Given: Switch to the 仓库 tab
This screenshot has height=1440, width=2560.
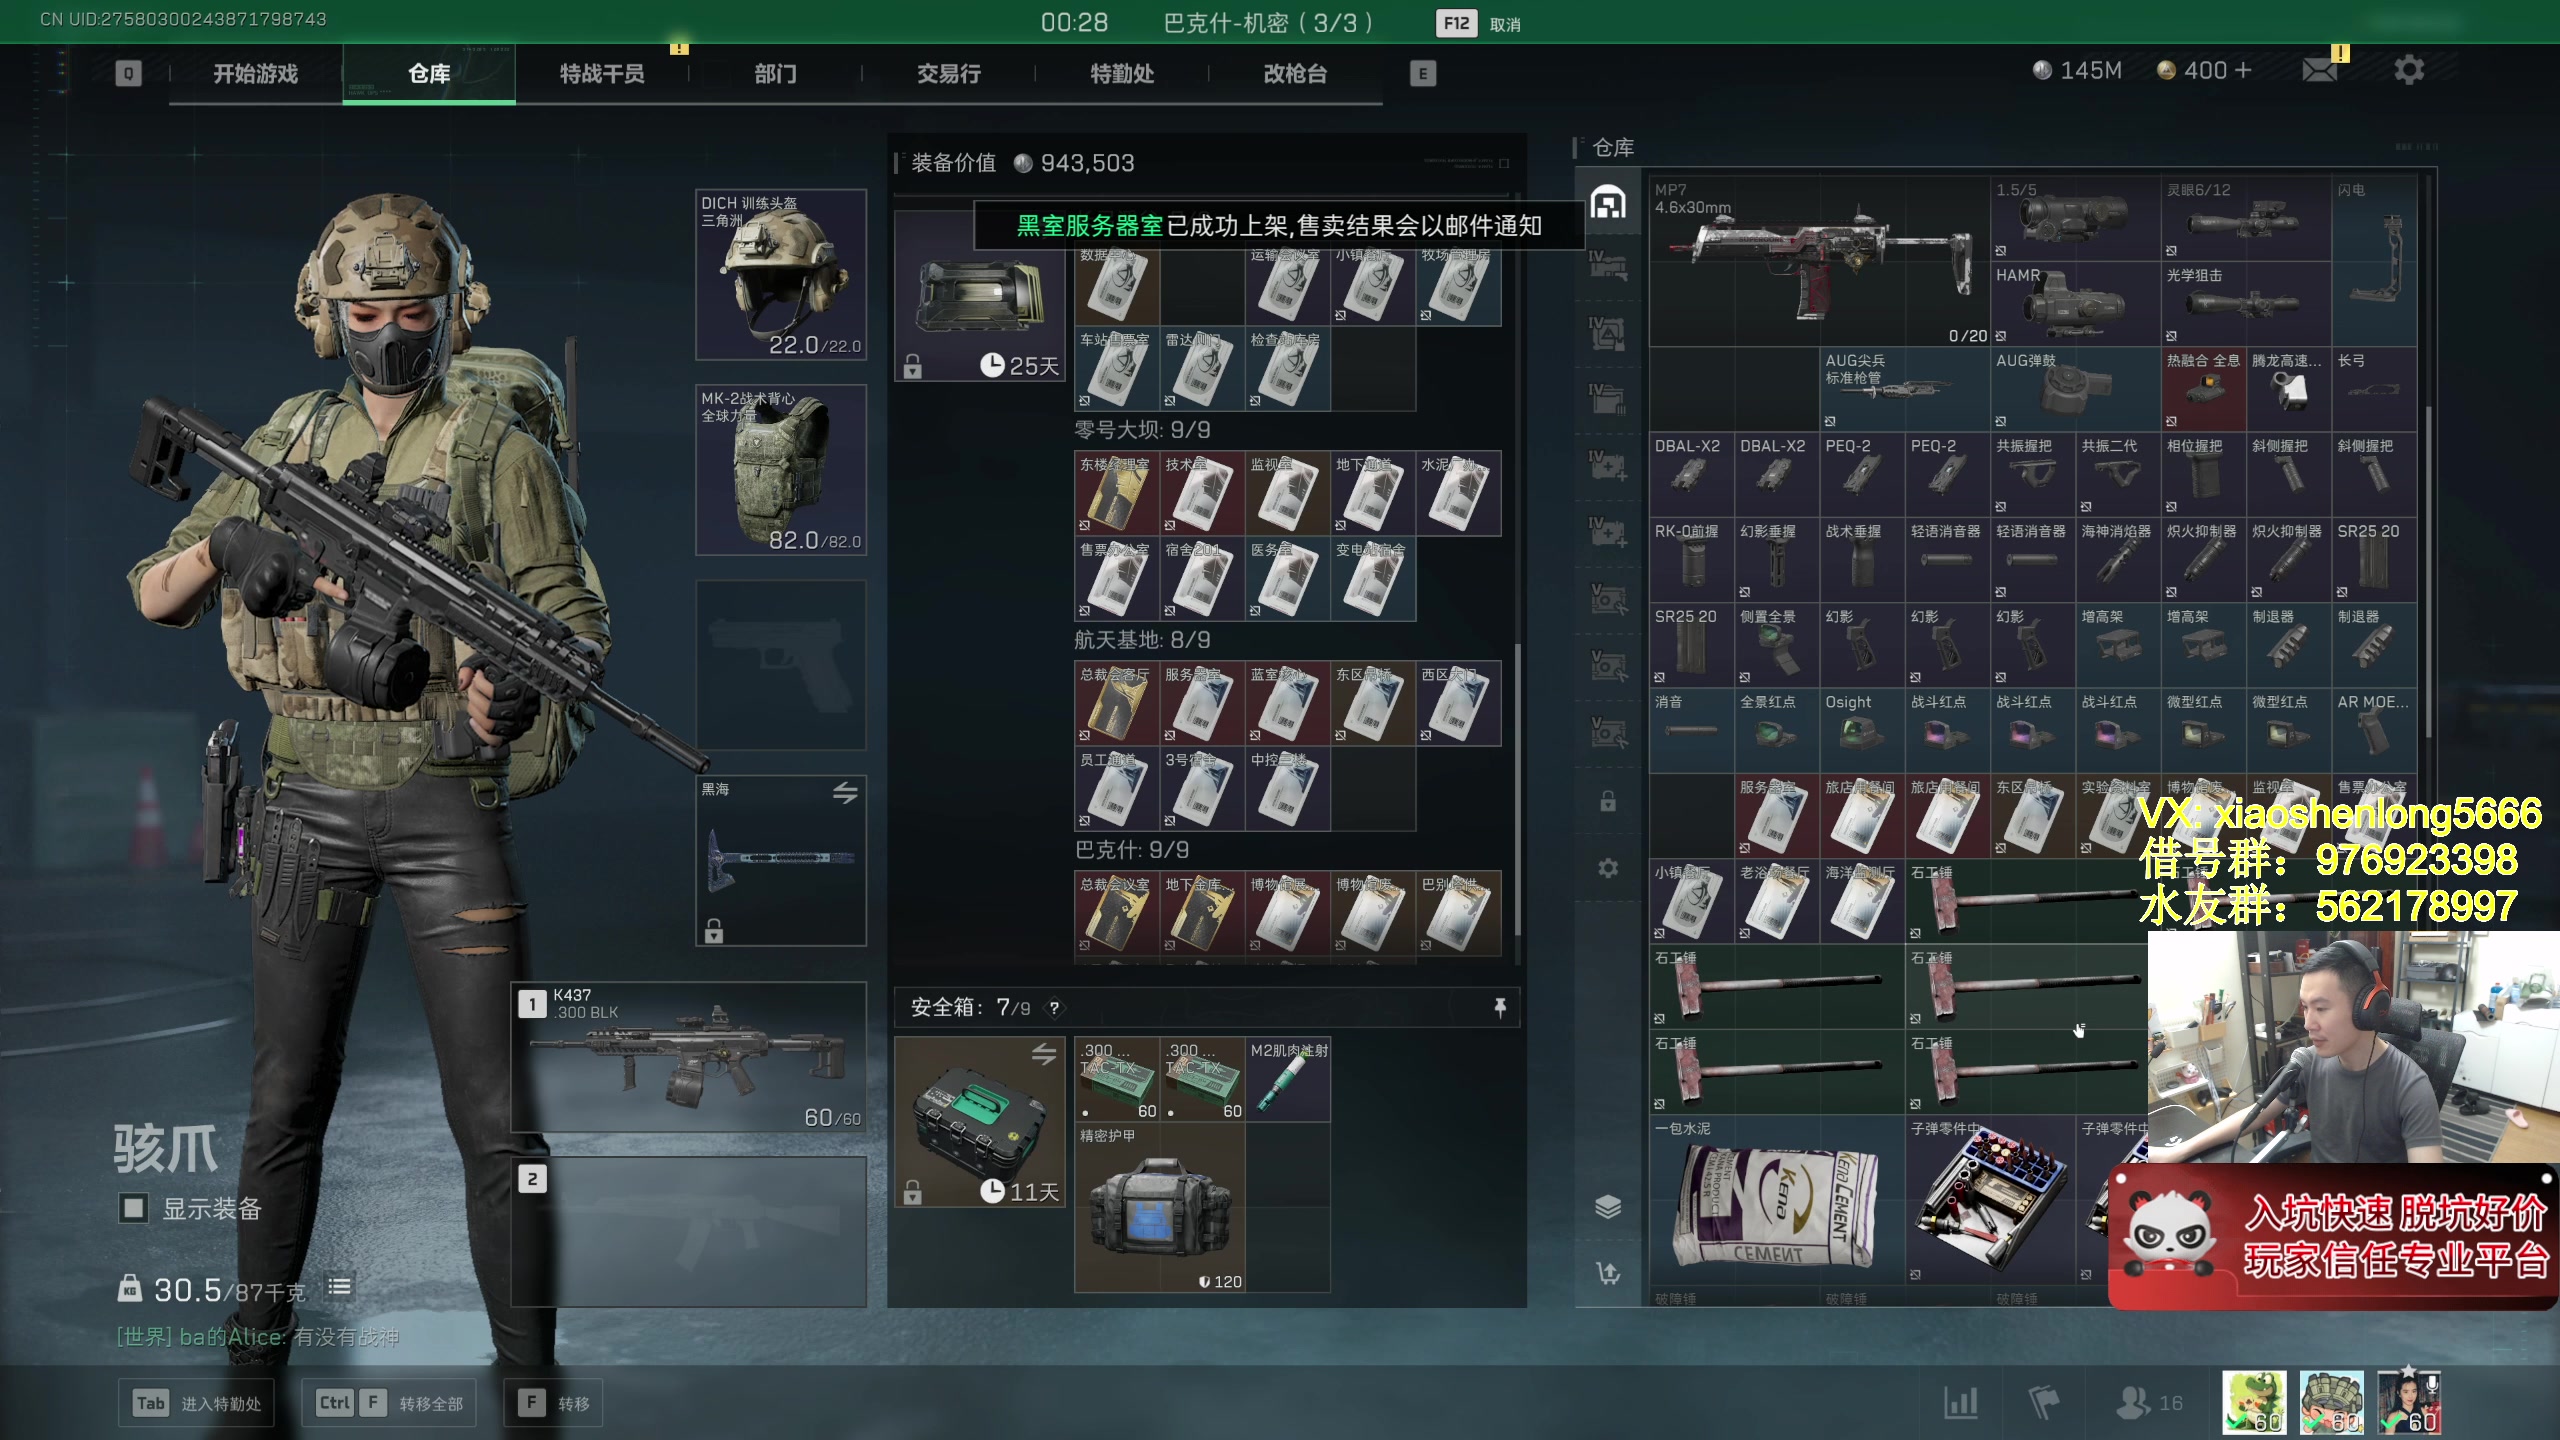Looking at the screenshot, I should [429, 74].
